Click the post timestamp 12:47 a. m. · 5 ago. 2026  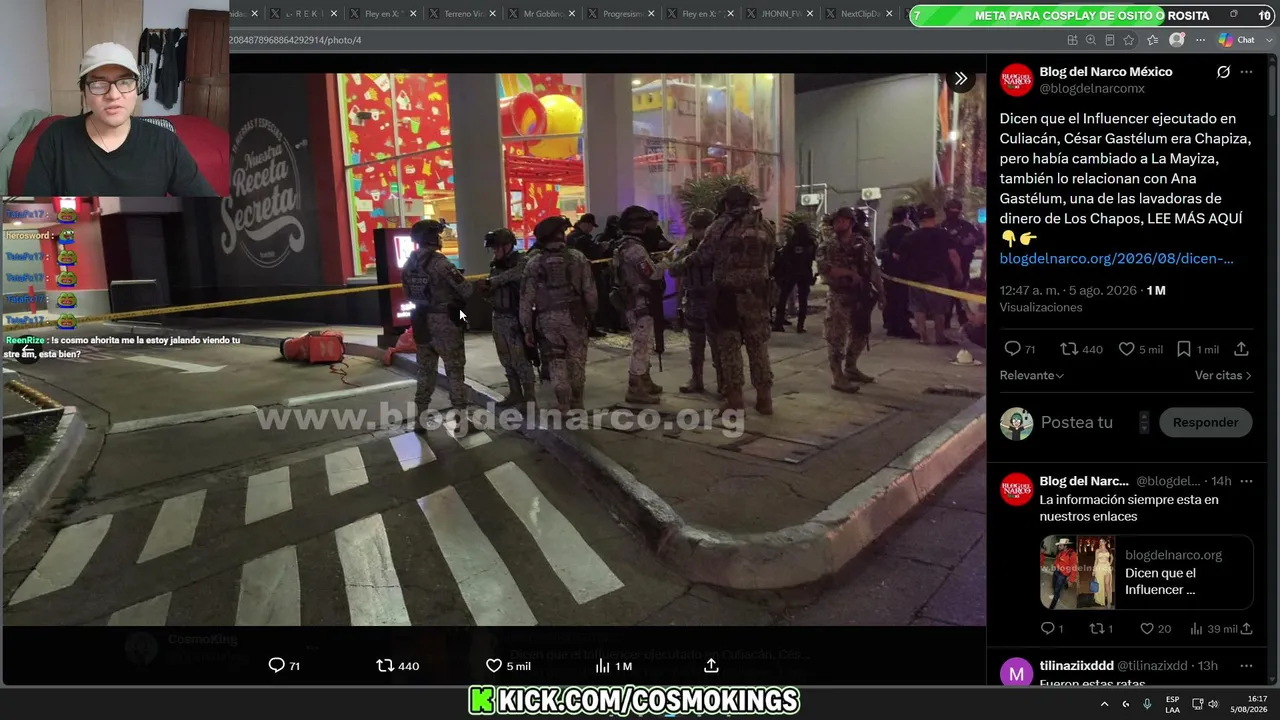[x=1068, y=290]
